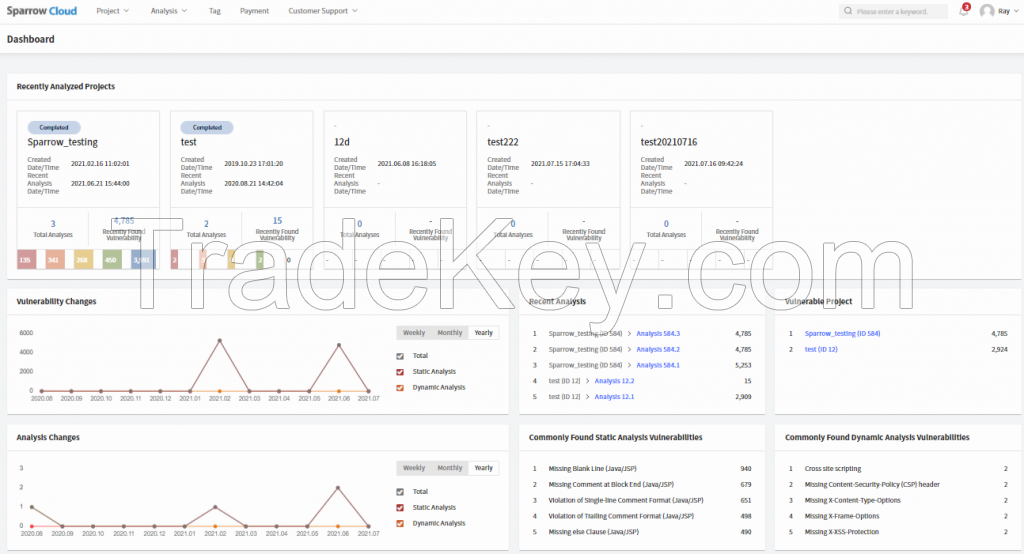Open Sparrow_testing (ID 584) vulnerable project link

pyautogui.click(x=842, y=333)
